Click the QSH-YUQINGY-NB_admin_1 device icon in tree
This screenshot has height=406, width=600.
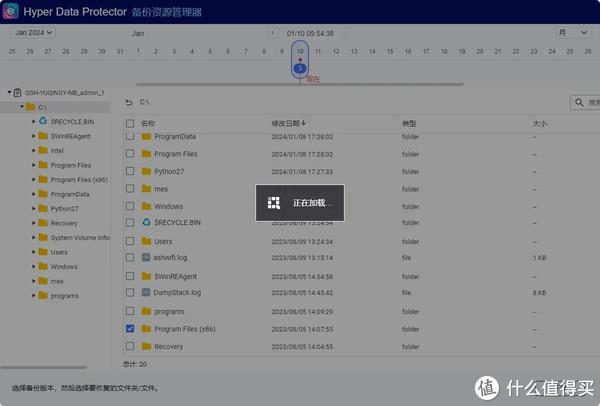tap(17, 93)
